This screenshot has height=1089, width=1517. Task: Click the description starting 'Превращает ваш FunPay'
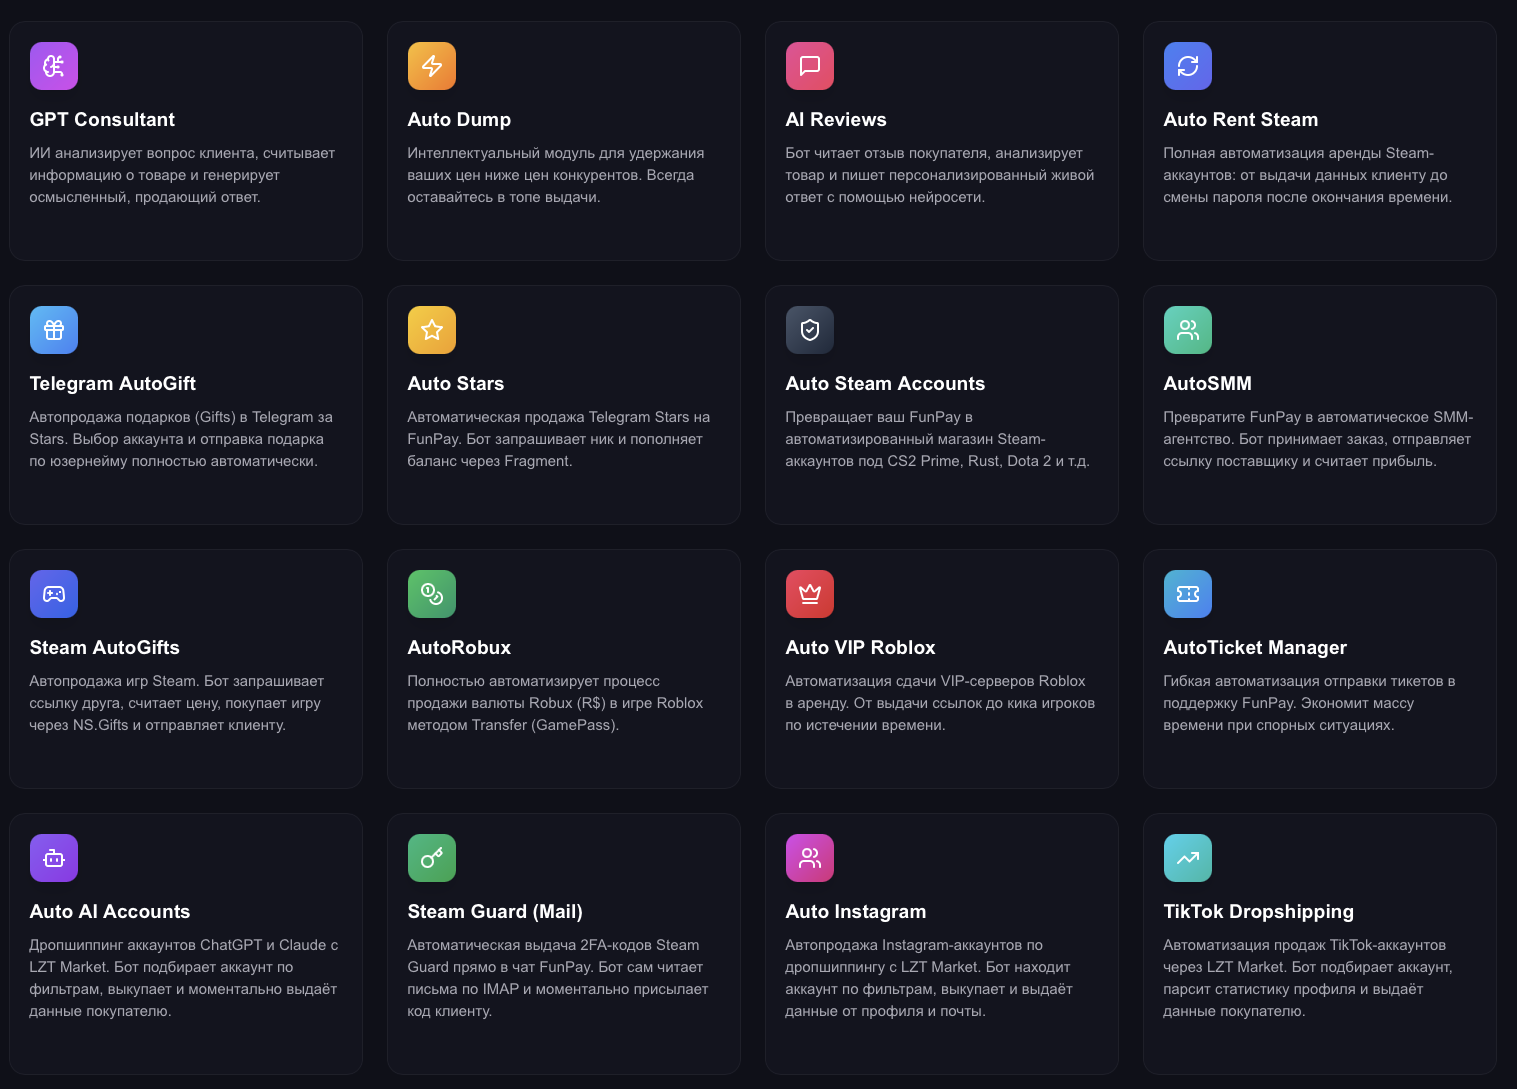point(938,439)
